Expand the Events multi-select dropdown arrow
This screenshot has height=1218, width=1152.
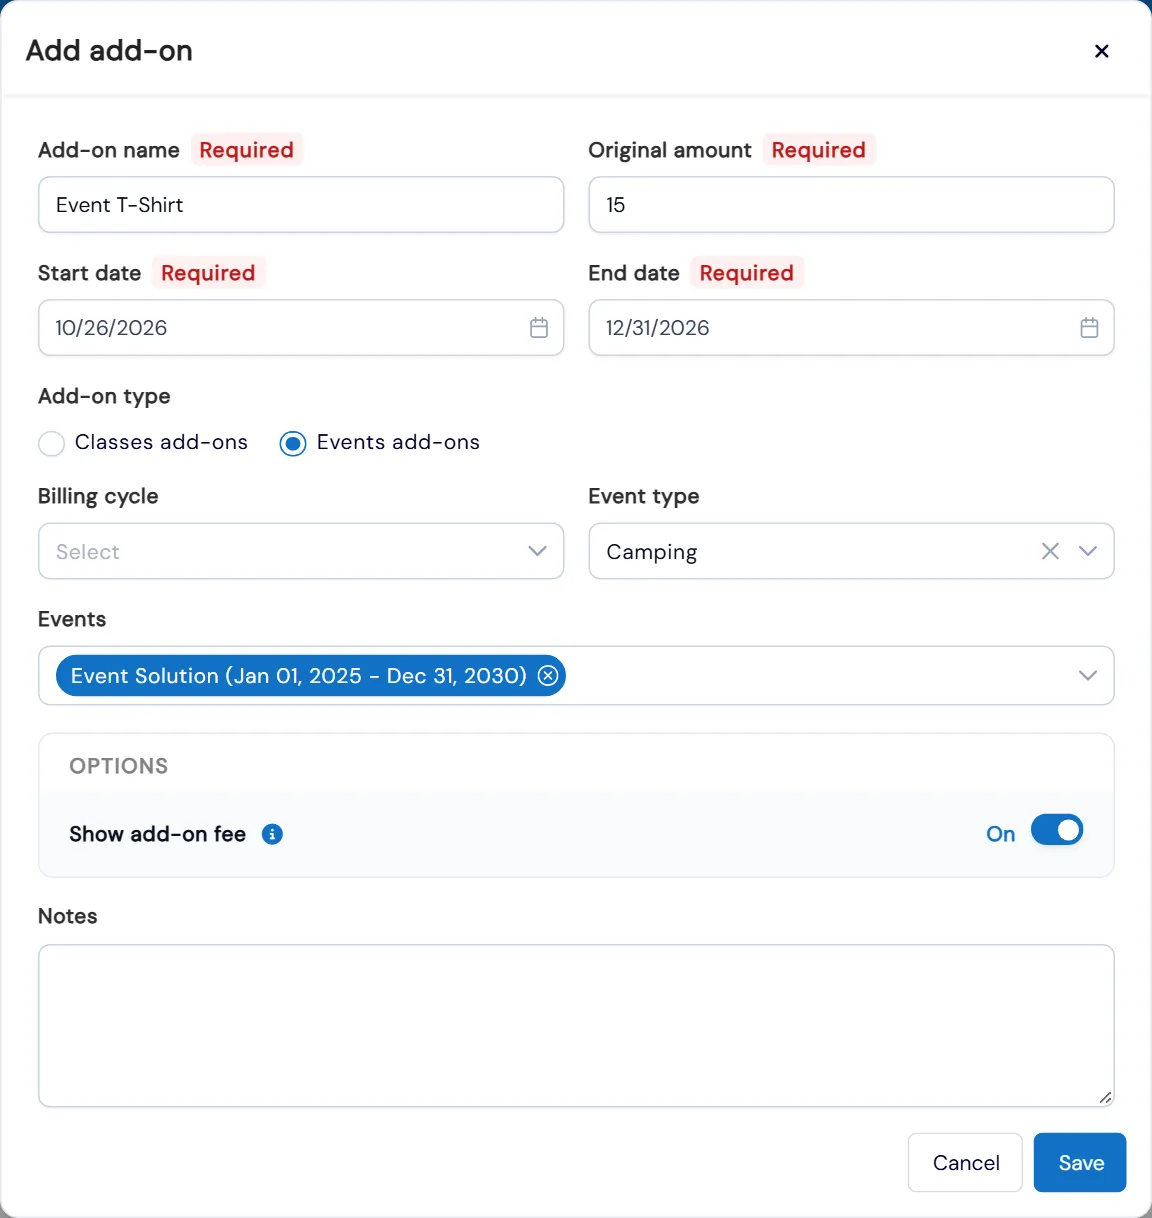[x=1088, y=676]
